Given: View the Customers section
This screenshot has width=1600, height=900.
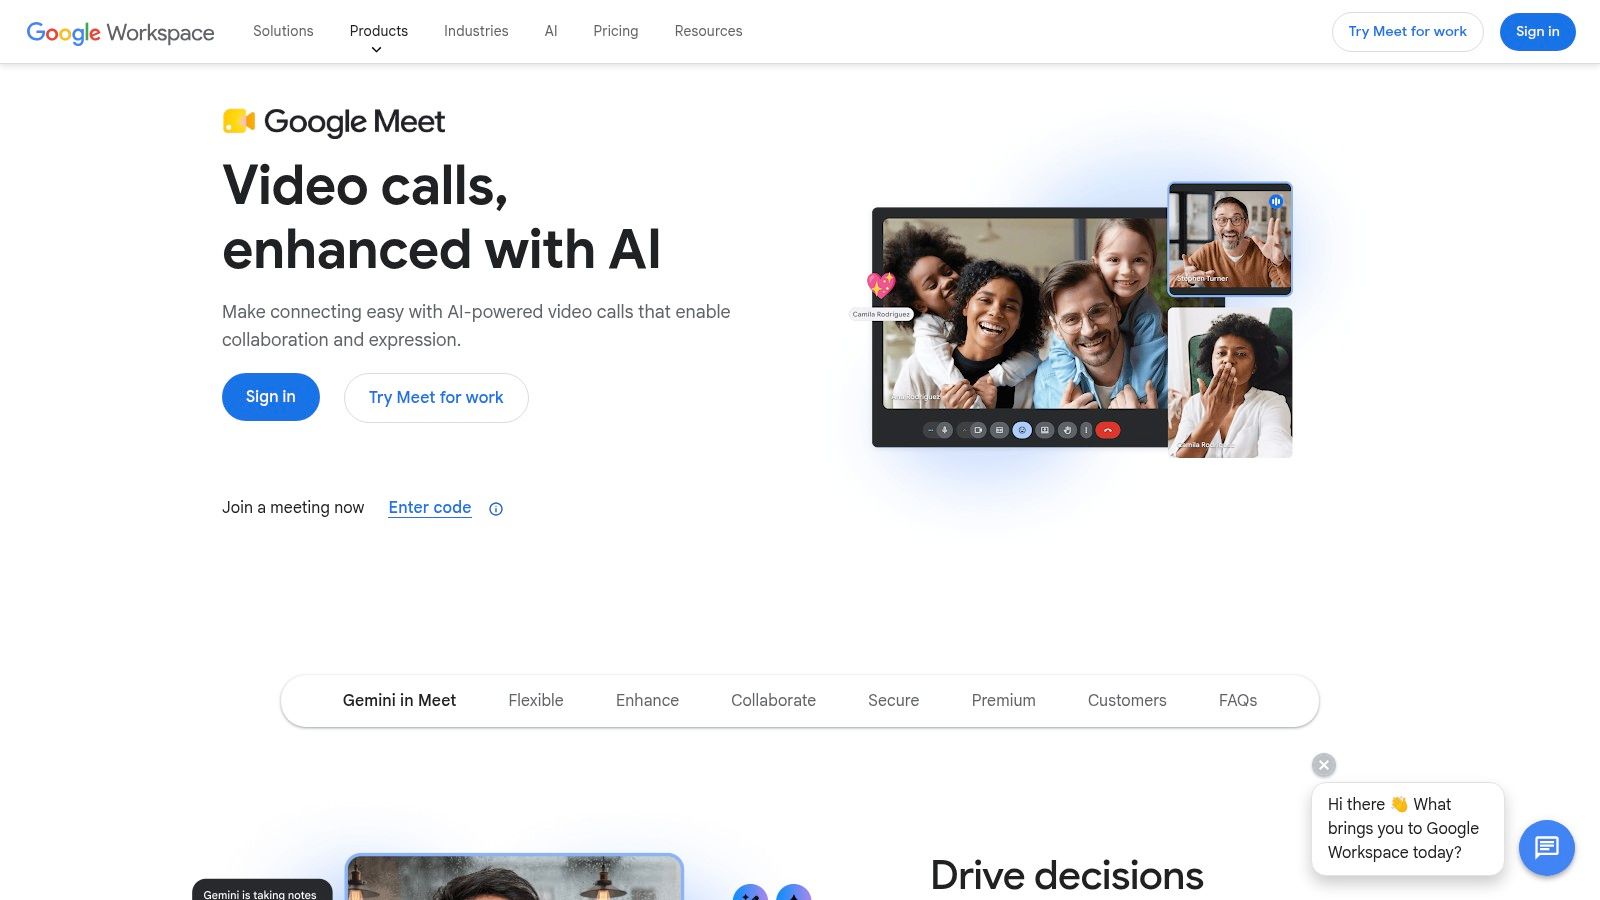Looking at the screenshot, I should pyautogui.click(x=1127, y=701).
